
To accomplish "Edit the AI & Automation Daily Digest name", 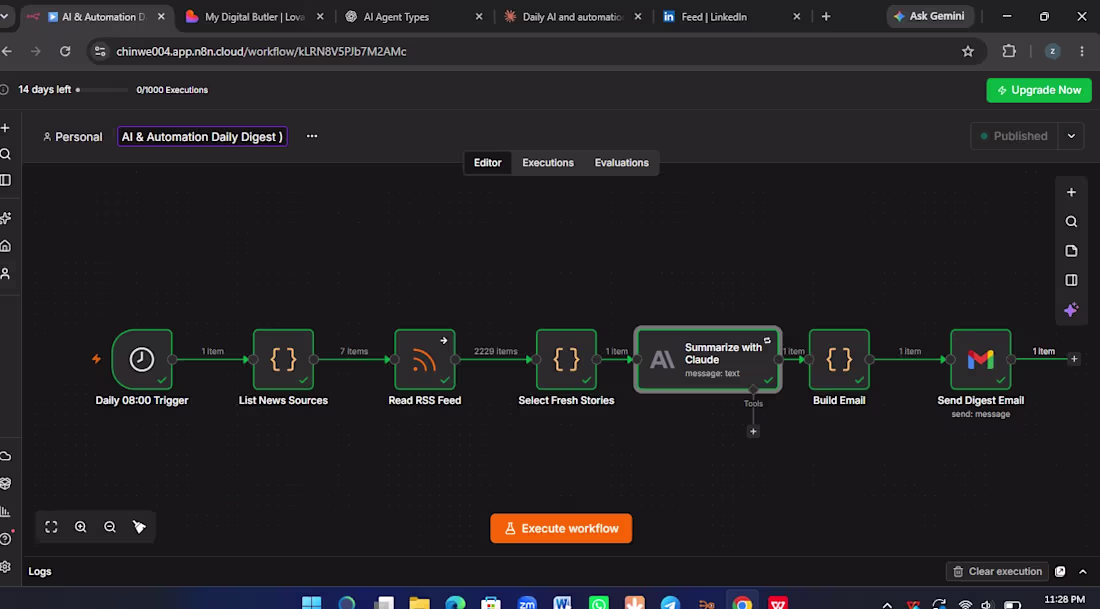I will pyautogui.click(x=202, y=137).
